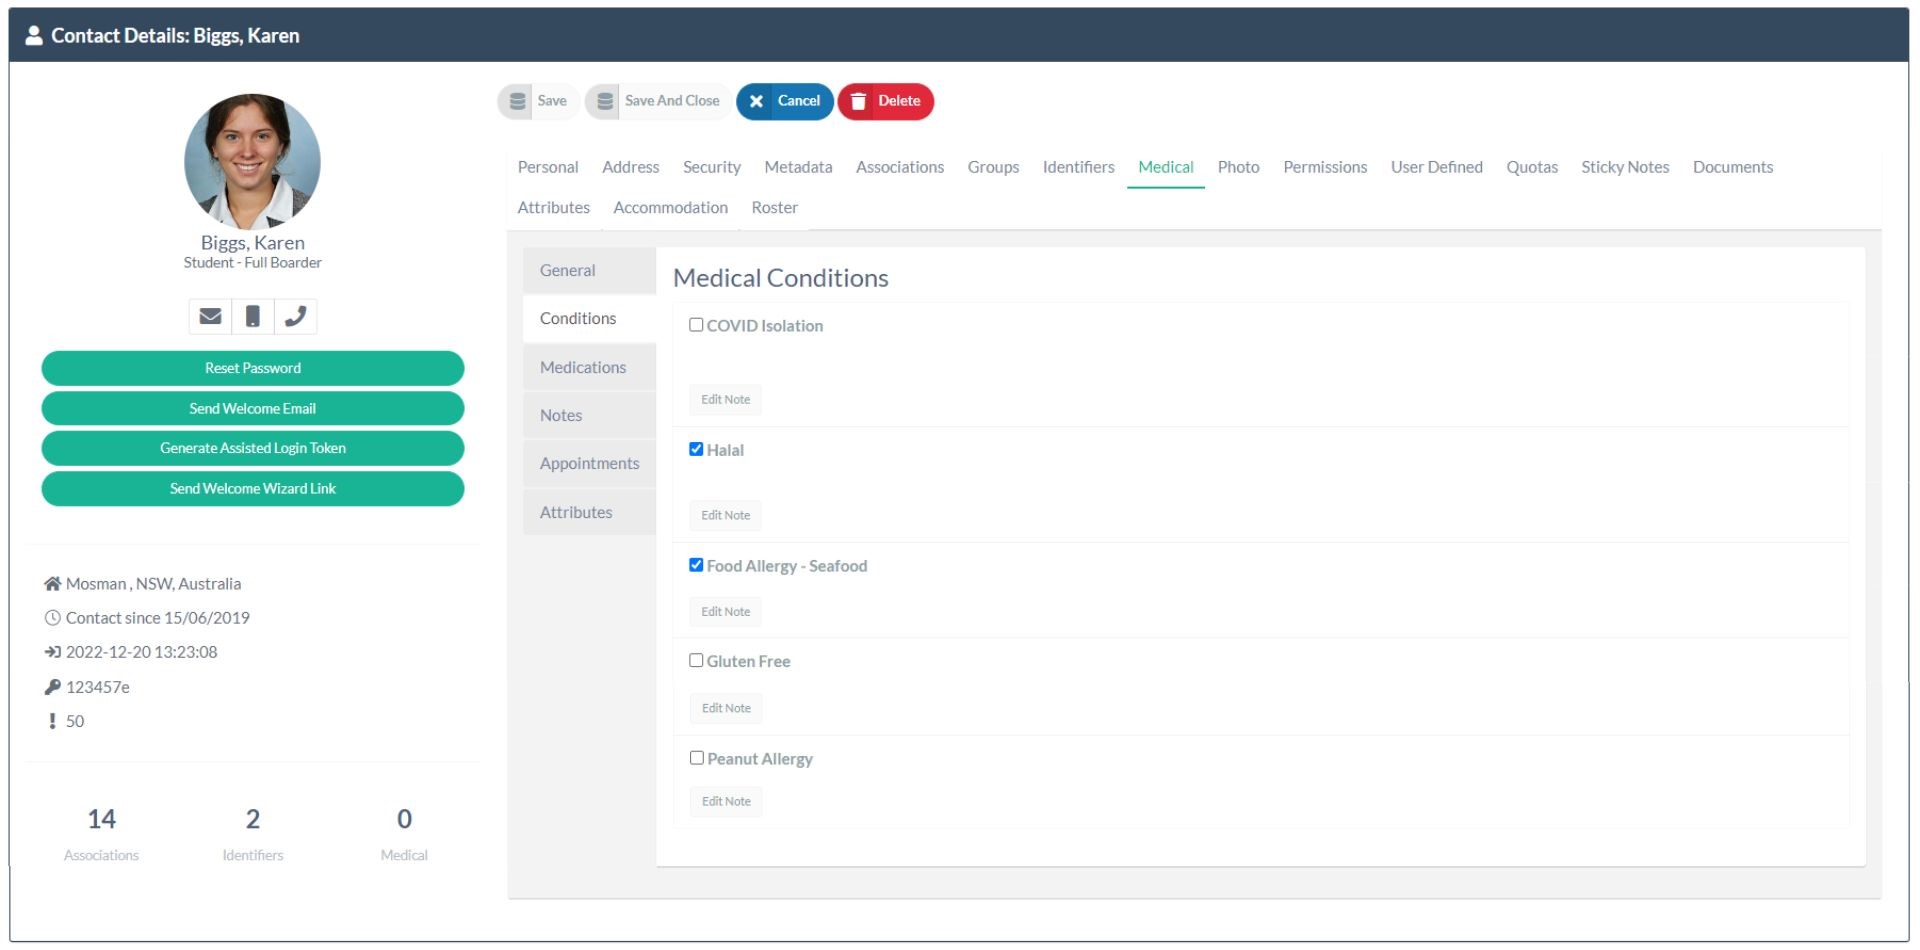
Task: Enable the COVID Isolation checkbox
Action: pos(696,325)
